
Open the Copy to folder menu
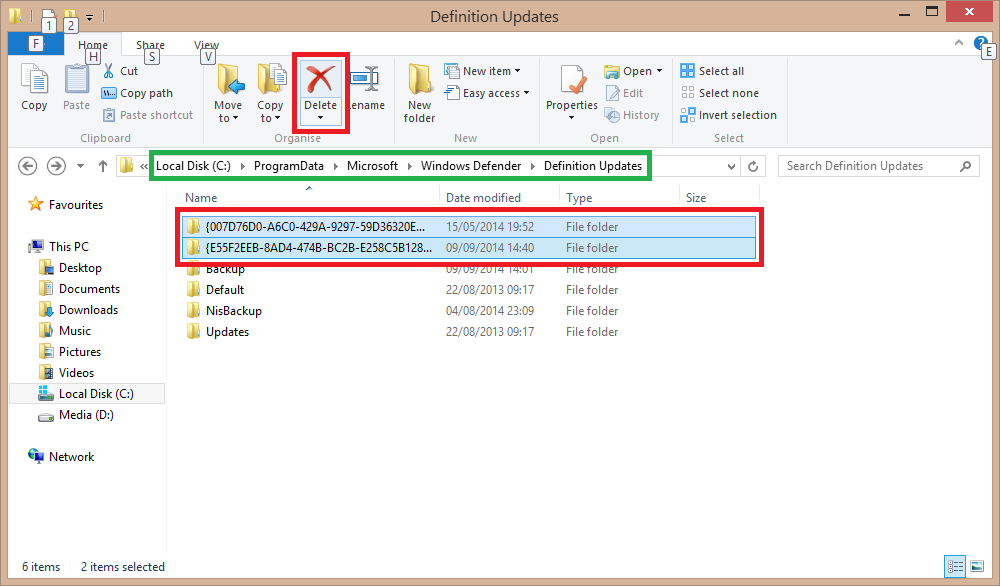(x=270, y=93)
